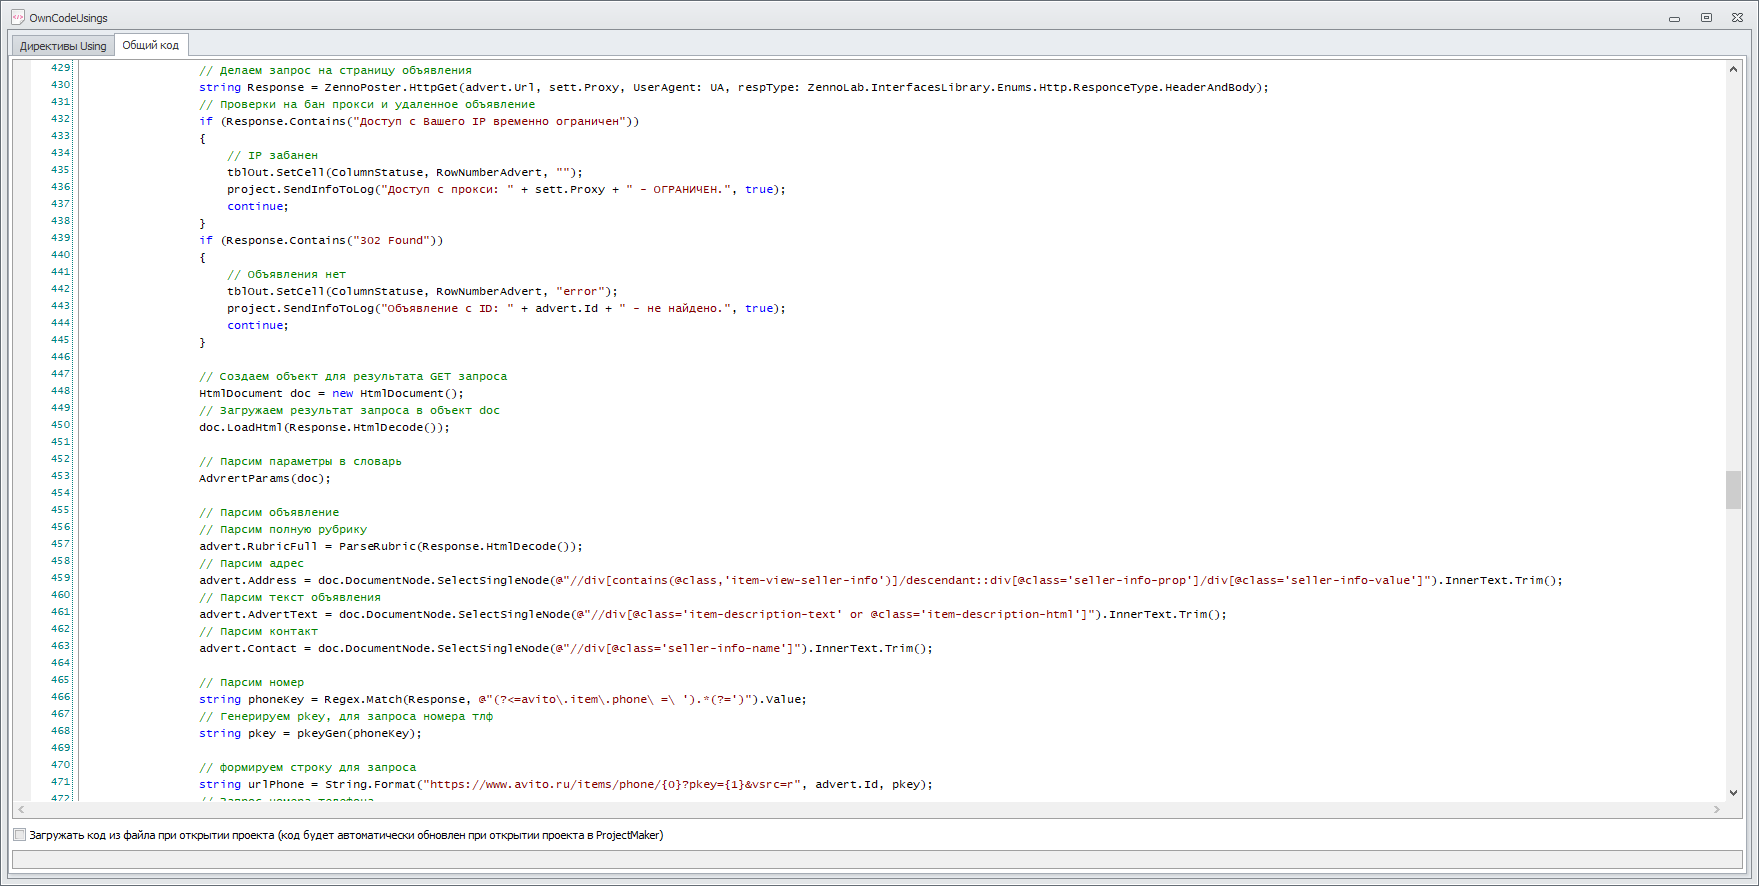Switch to the Директивы Using tab
The image size is (1759, 886).
click(x=63, y=46)
